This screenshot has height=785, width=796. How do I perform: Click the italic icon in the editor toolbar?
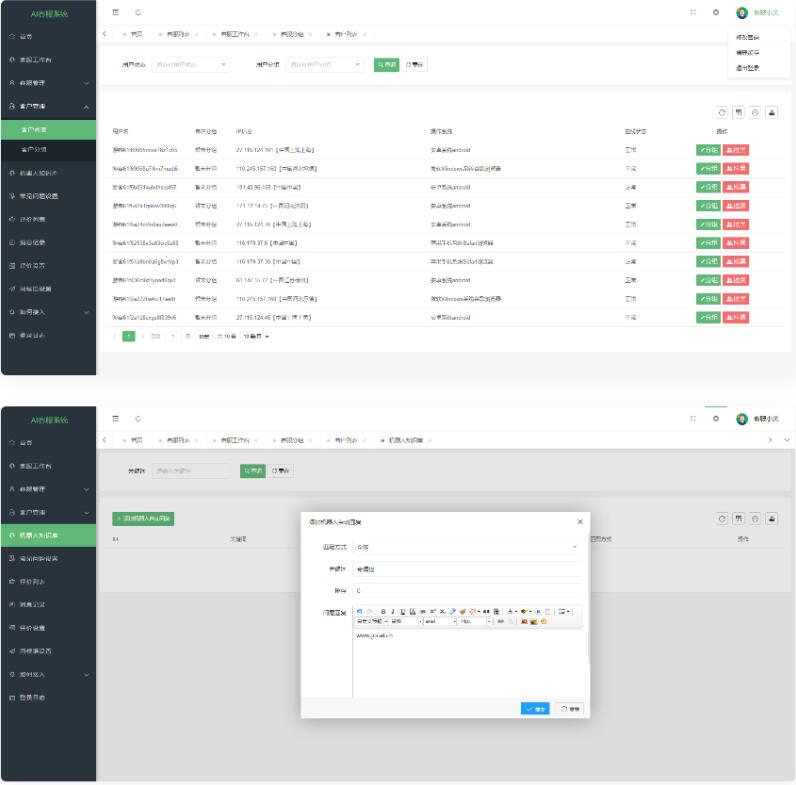pyautogui.click(x=391, y=610)
